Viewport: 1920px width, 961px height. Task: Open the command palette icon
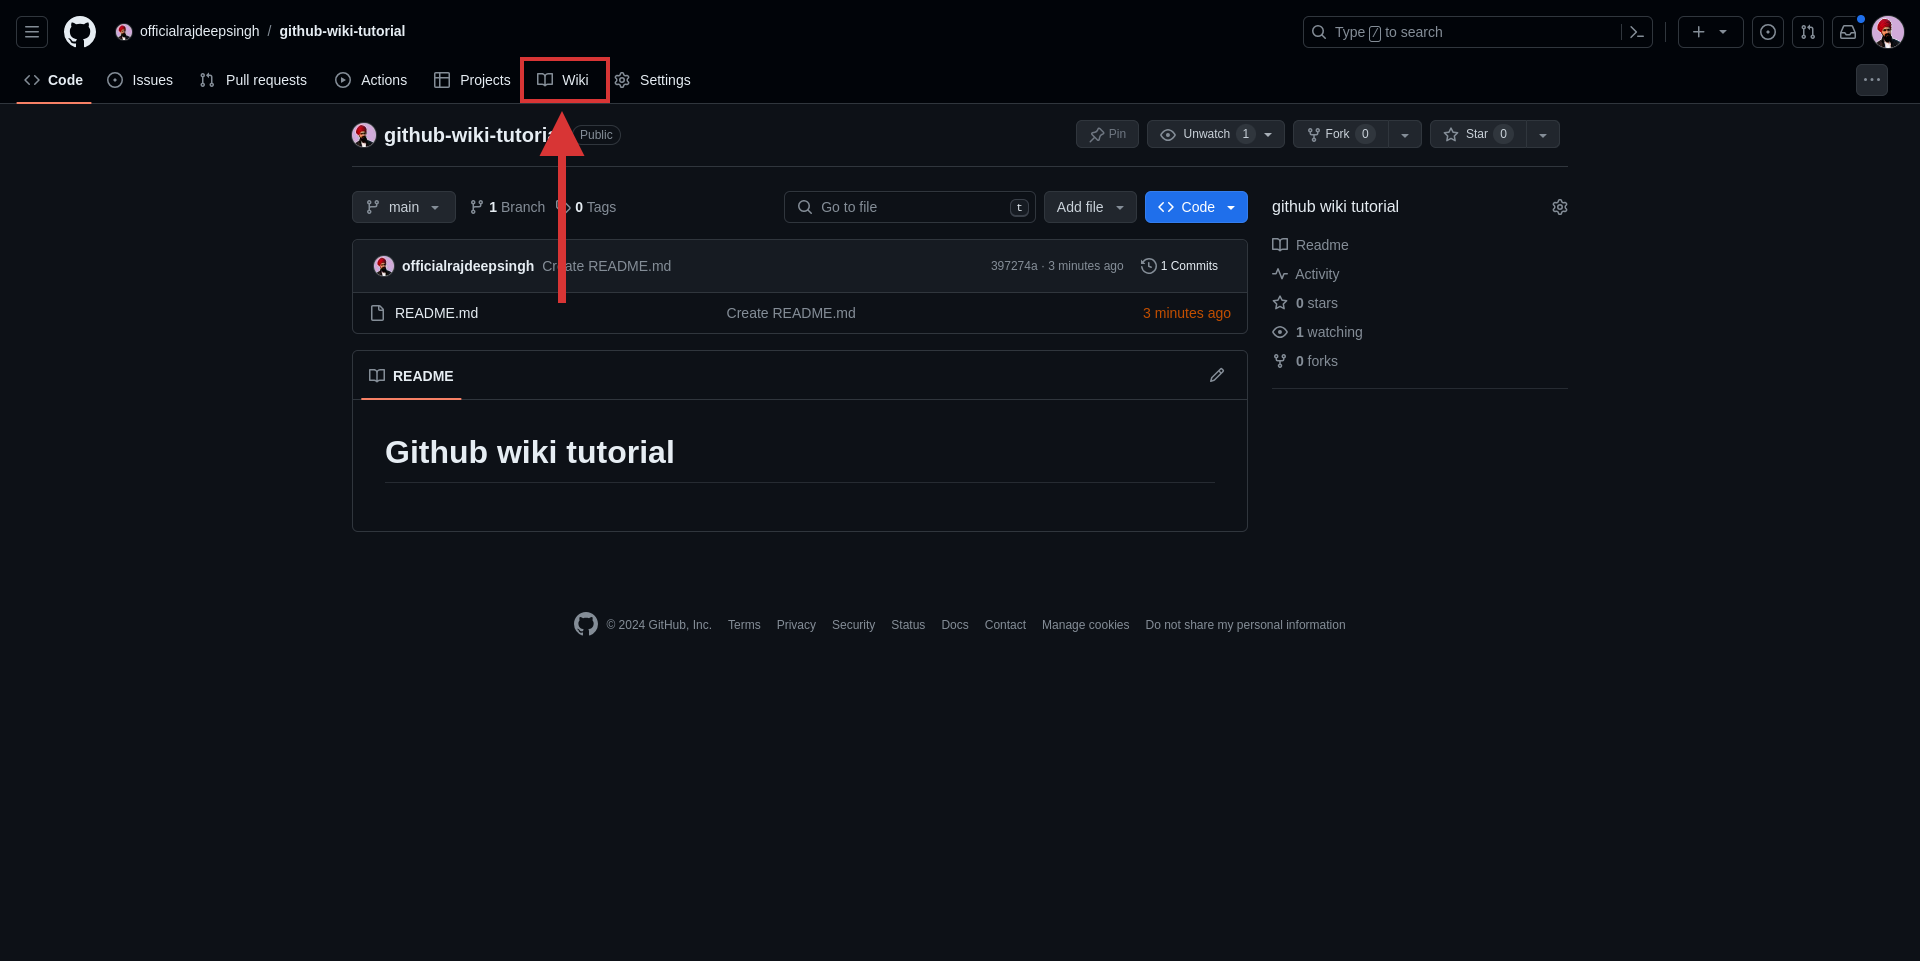(1636, 32)
